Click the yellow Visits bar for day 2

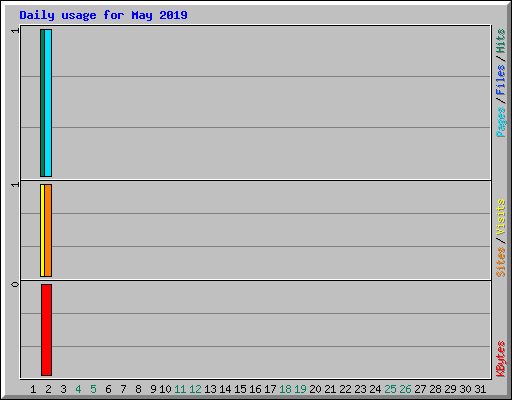click(x=42, y=230)
